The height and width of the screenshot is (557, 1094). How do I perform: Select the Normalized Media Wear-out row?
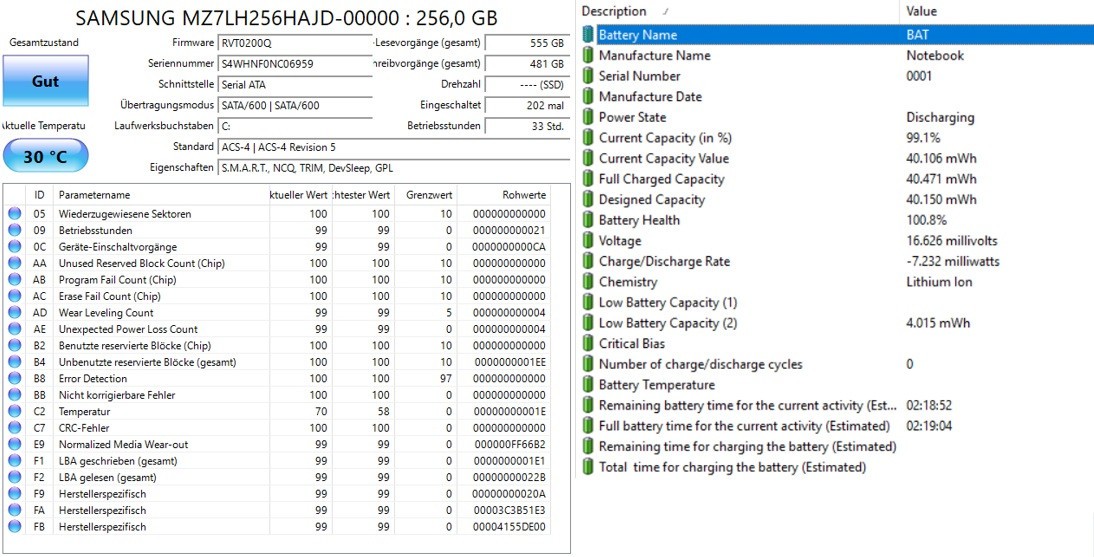point(279,445)
